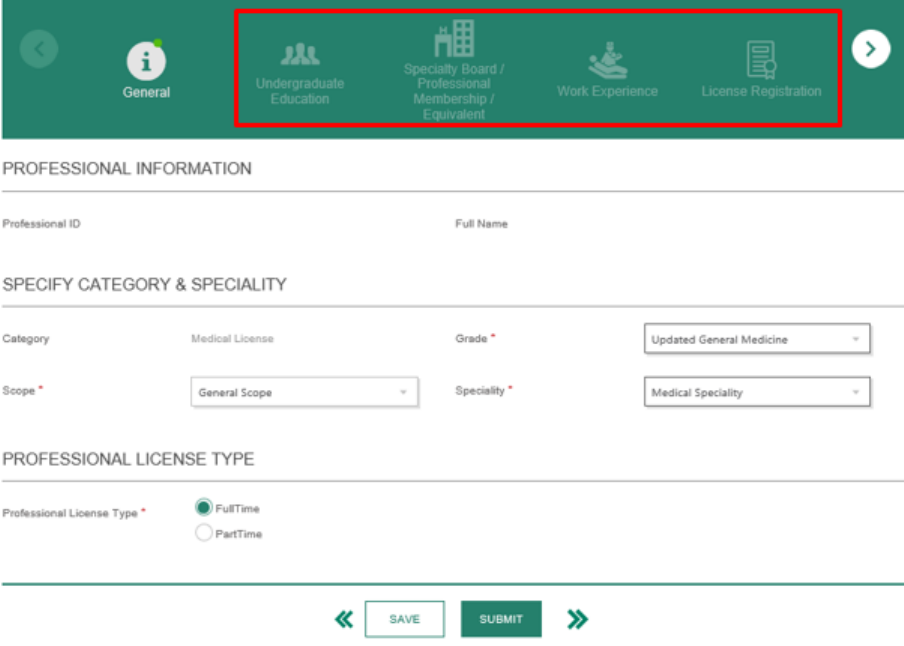Select FullTime license type

[x=204, y=508]
